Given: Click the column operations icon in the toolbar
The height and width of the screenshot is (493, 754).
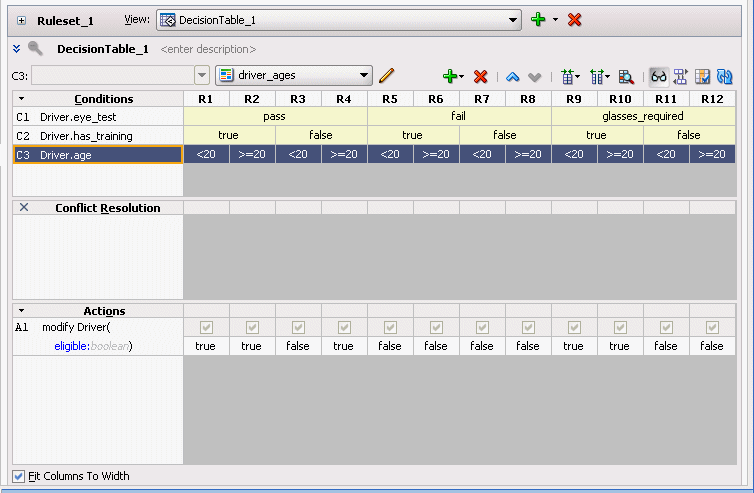Looking at the screenshot, I should (599, 76).
